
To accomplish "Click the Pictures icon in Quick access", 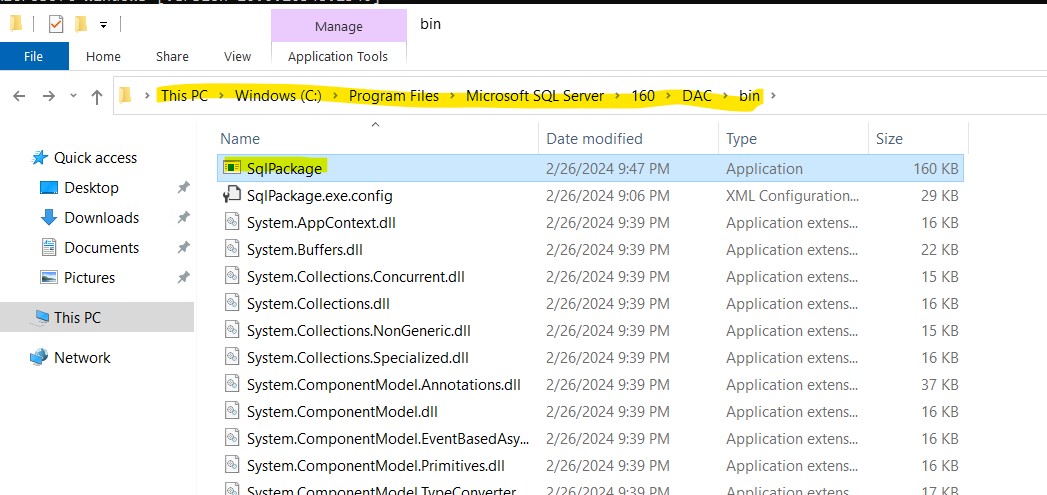I will (49, 278).
